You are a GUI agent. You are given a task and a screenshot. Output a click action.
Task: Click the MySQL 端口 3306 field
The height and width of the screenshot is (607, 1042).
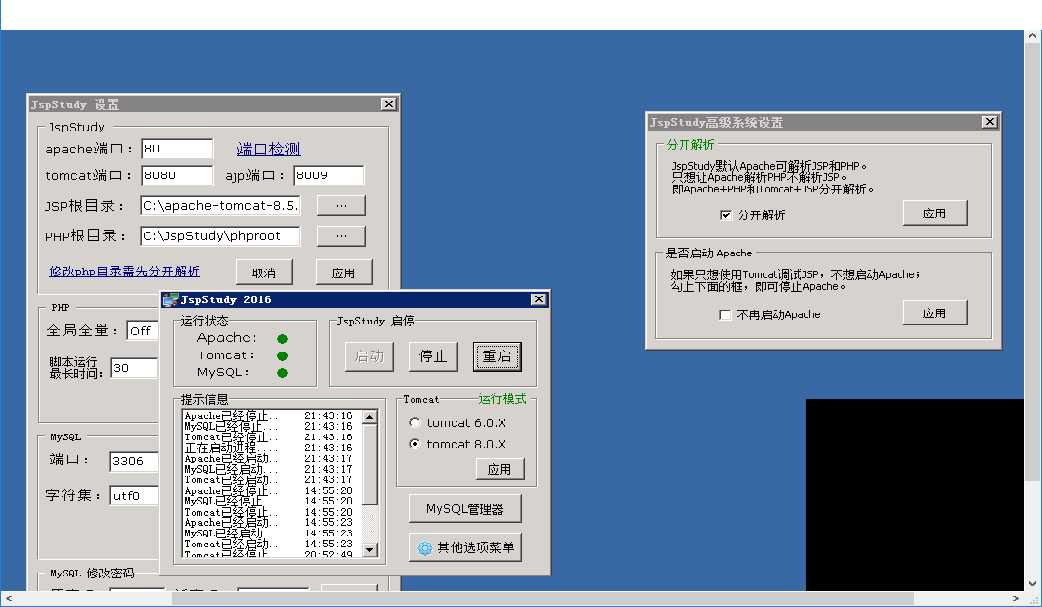click(x=135, y=461)
